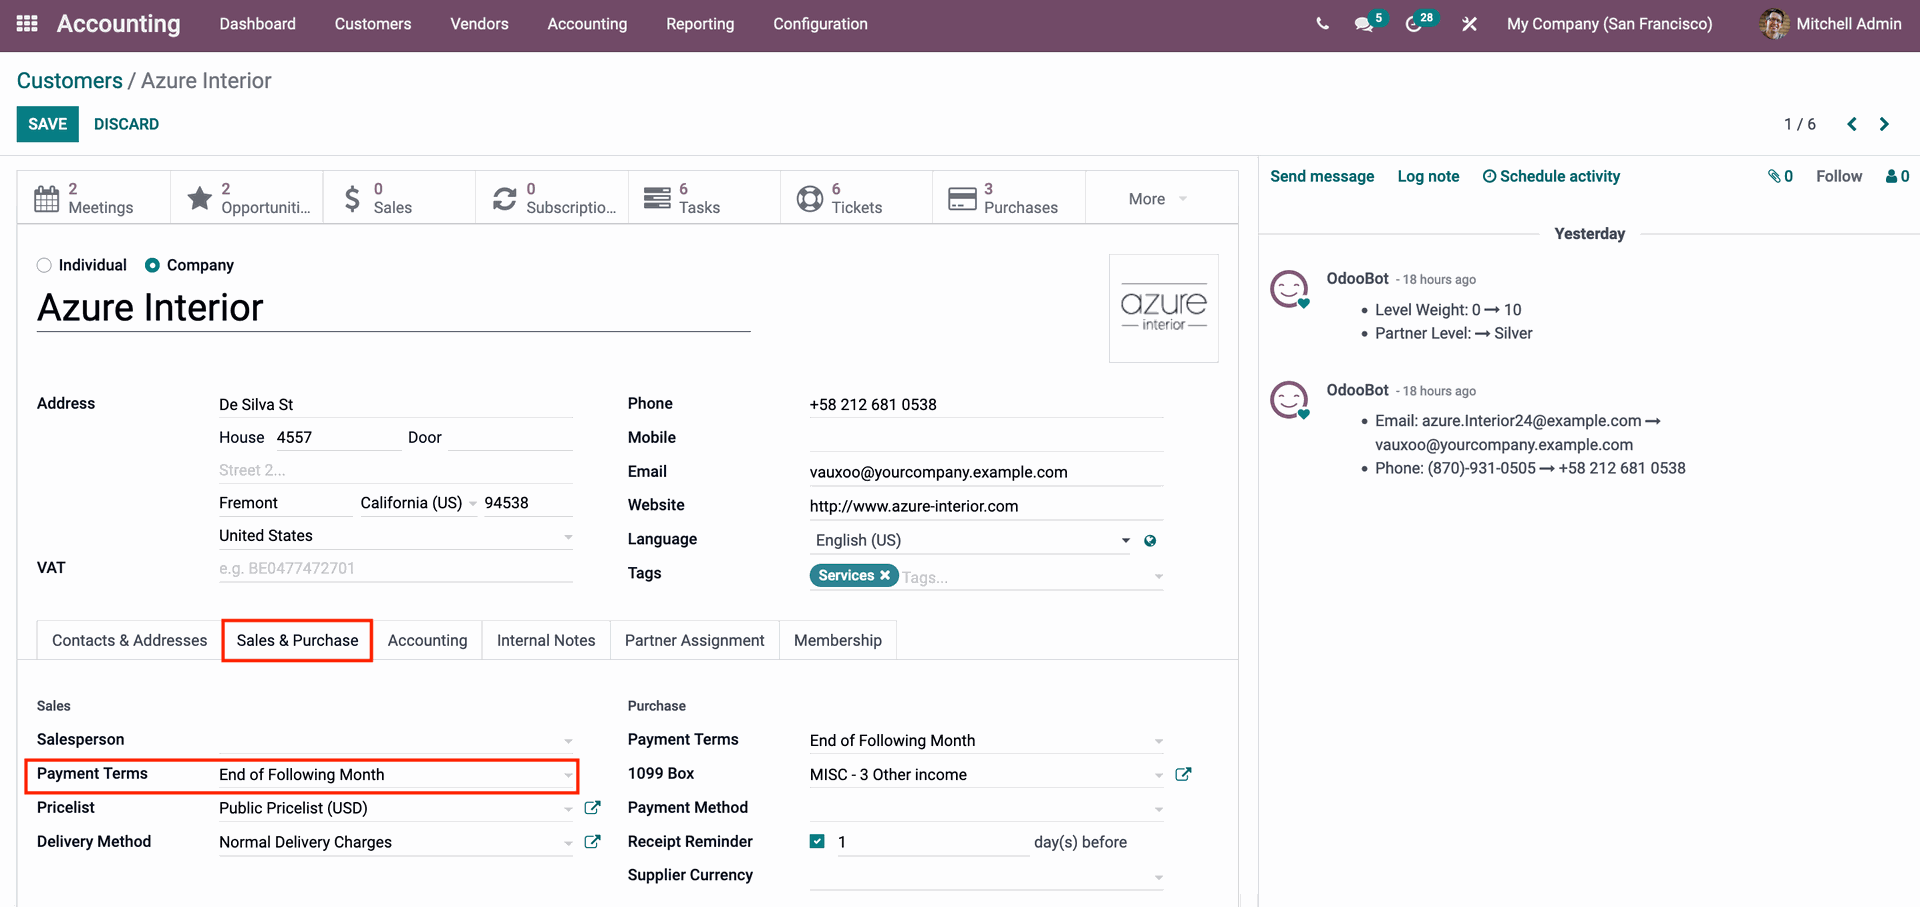Open Sales dollar stat button
The image size is (1920, 907).
click(399, 198)
